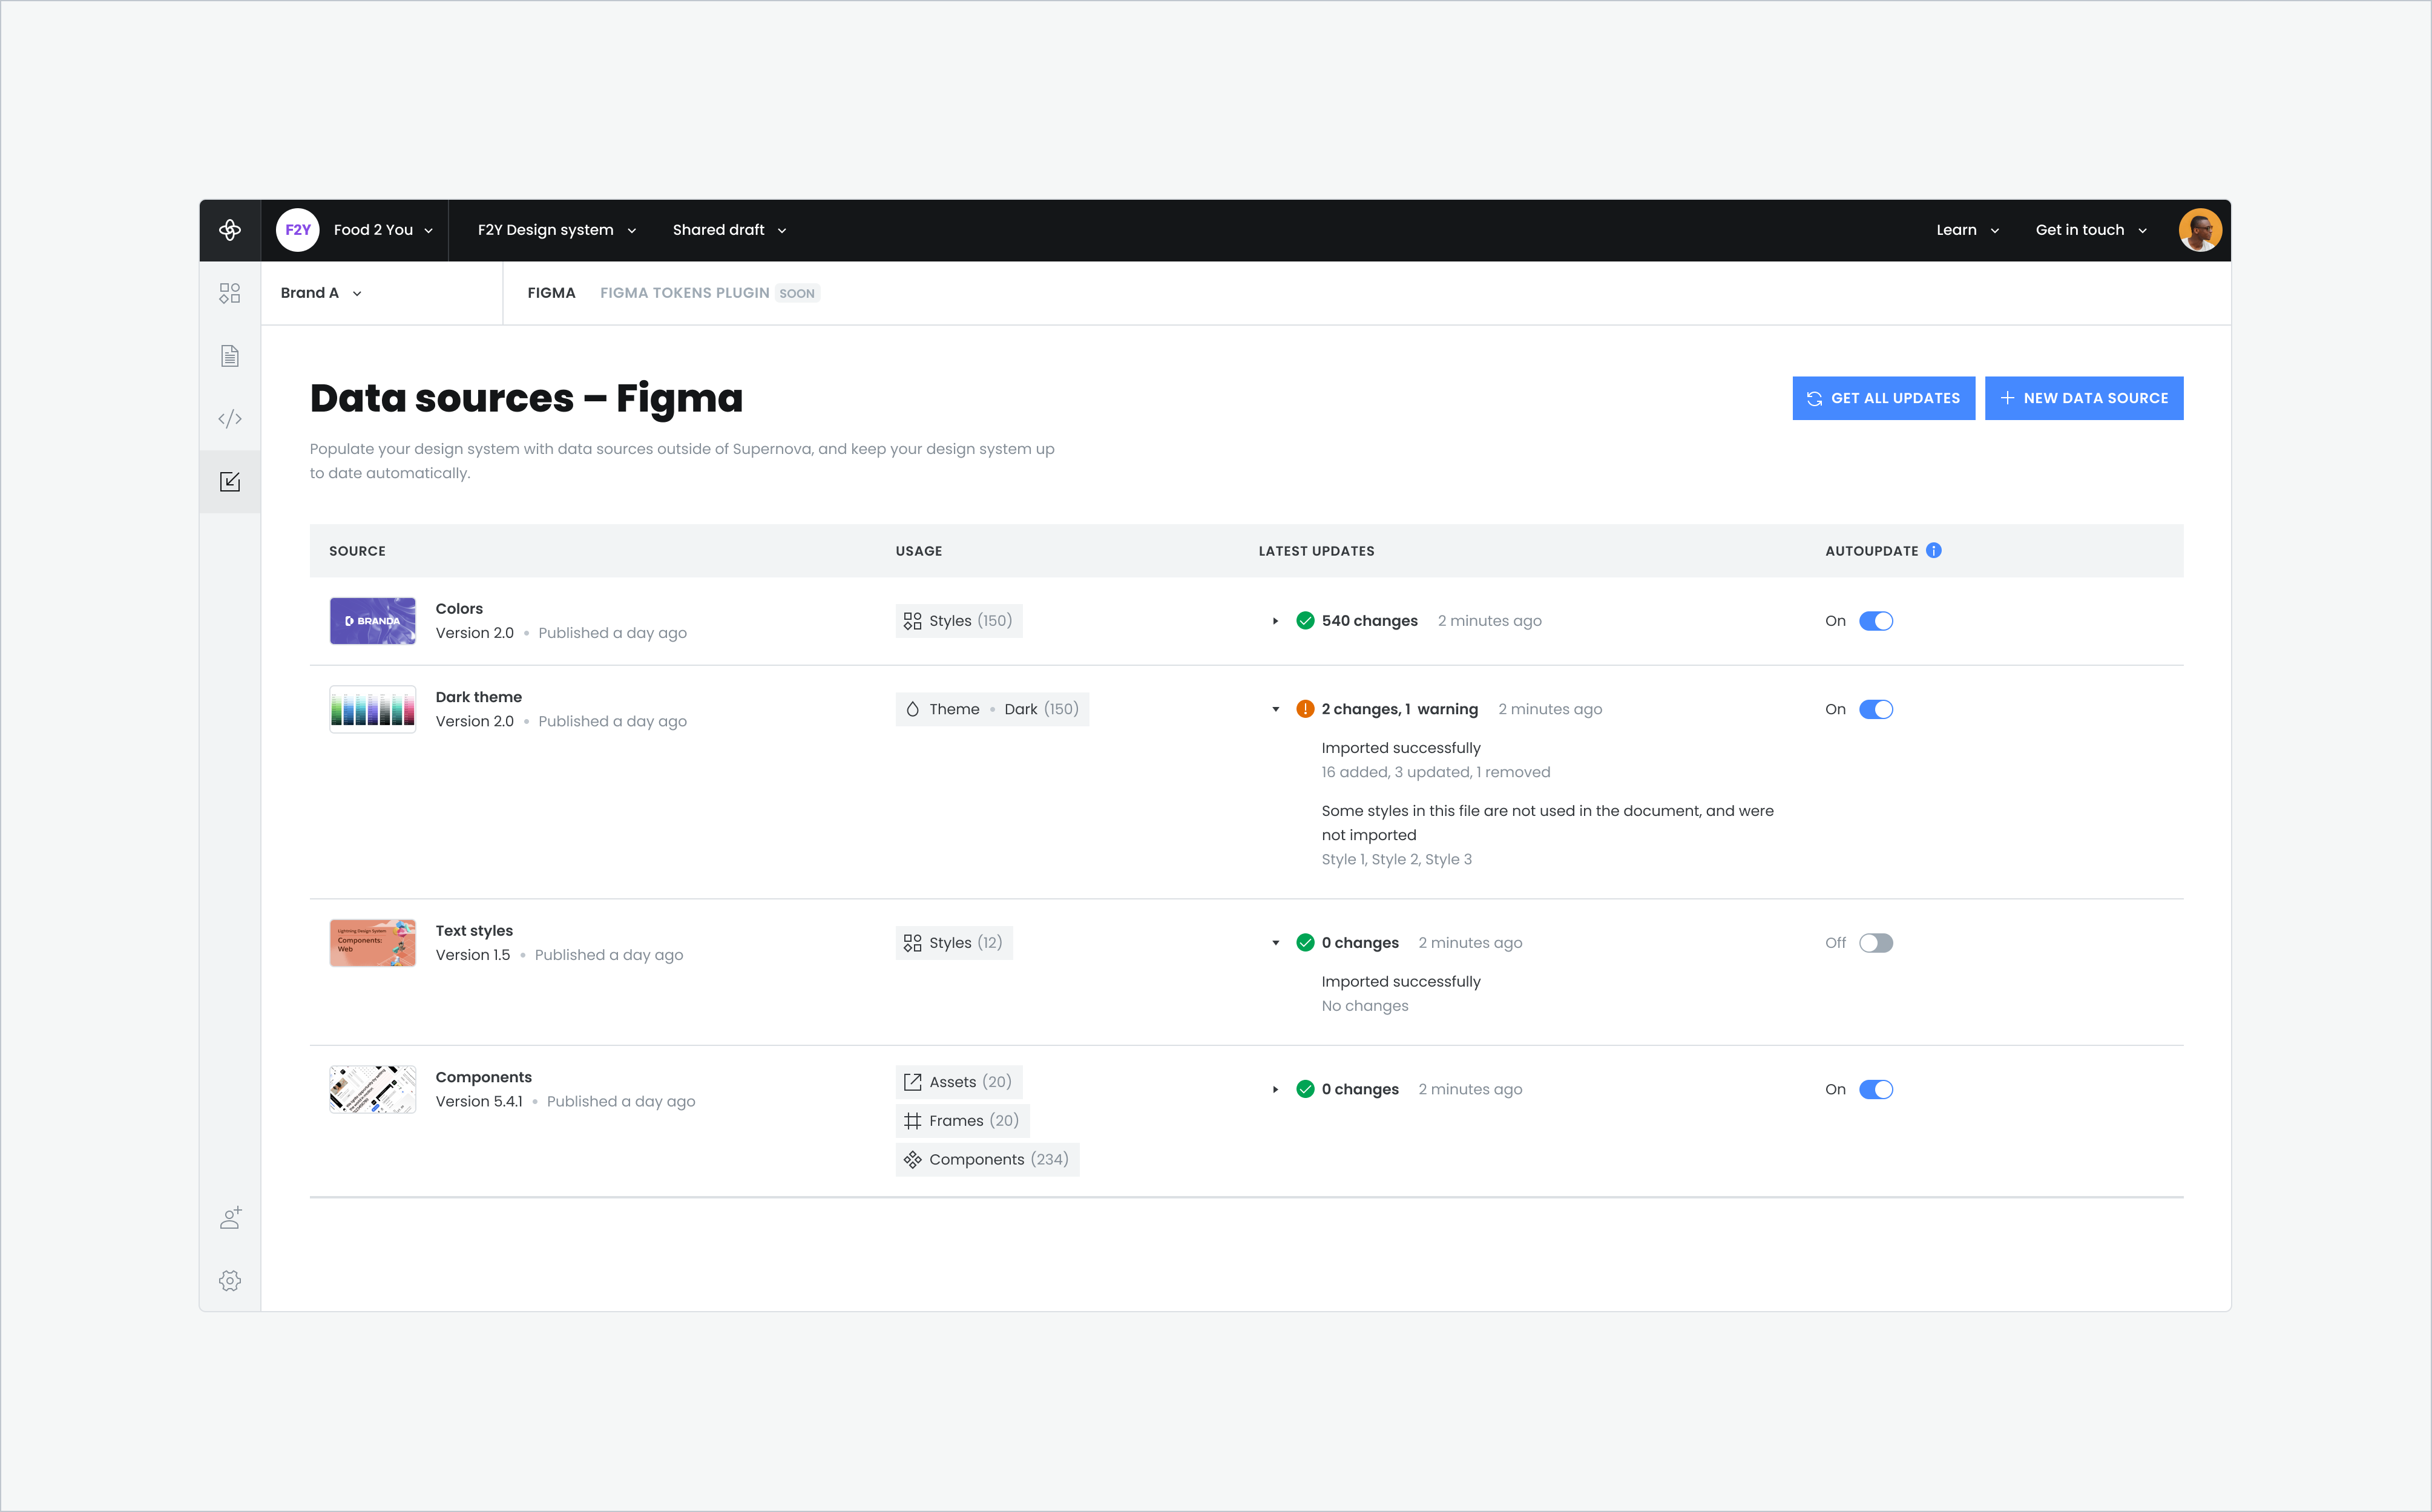This screenshot has height=1512, width=2432.
Task: Open the Food 2 You workspace dropdown
Action: tap(383, 230)
